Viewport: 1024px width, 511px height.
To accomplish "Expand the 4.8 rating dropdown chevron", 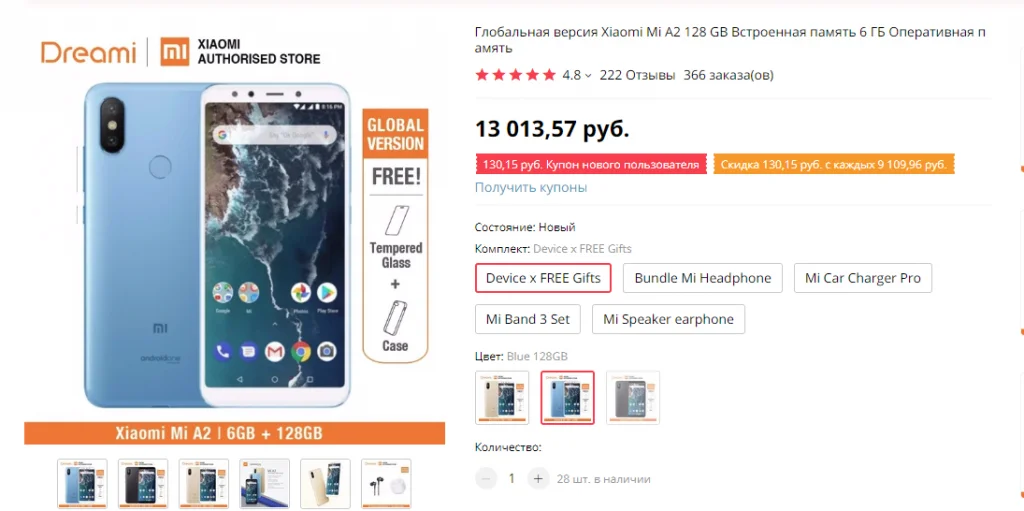I will click(588, 76).
